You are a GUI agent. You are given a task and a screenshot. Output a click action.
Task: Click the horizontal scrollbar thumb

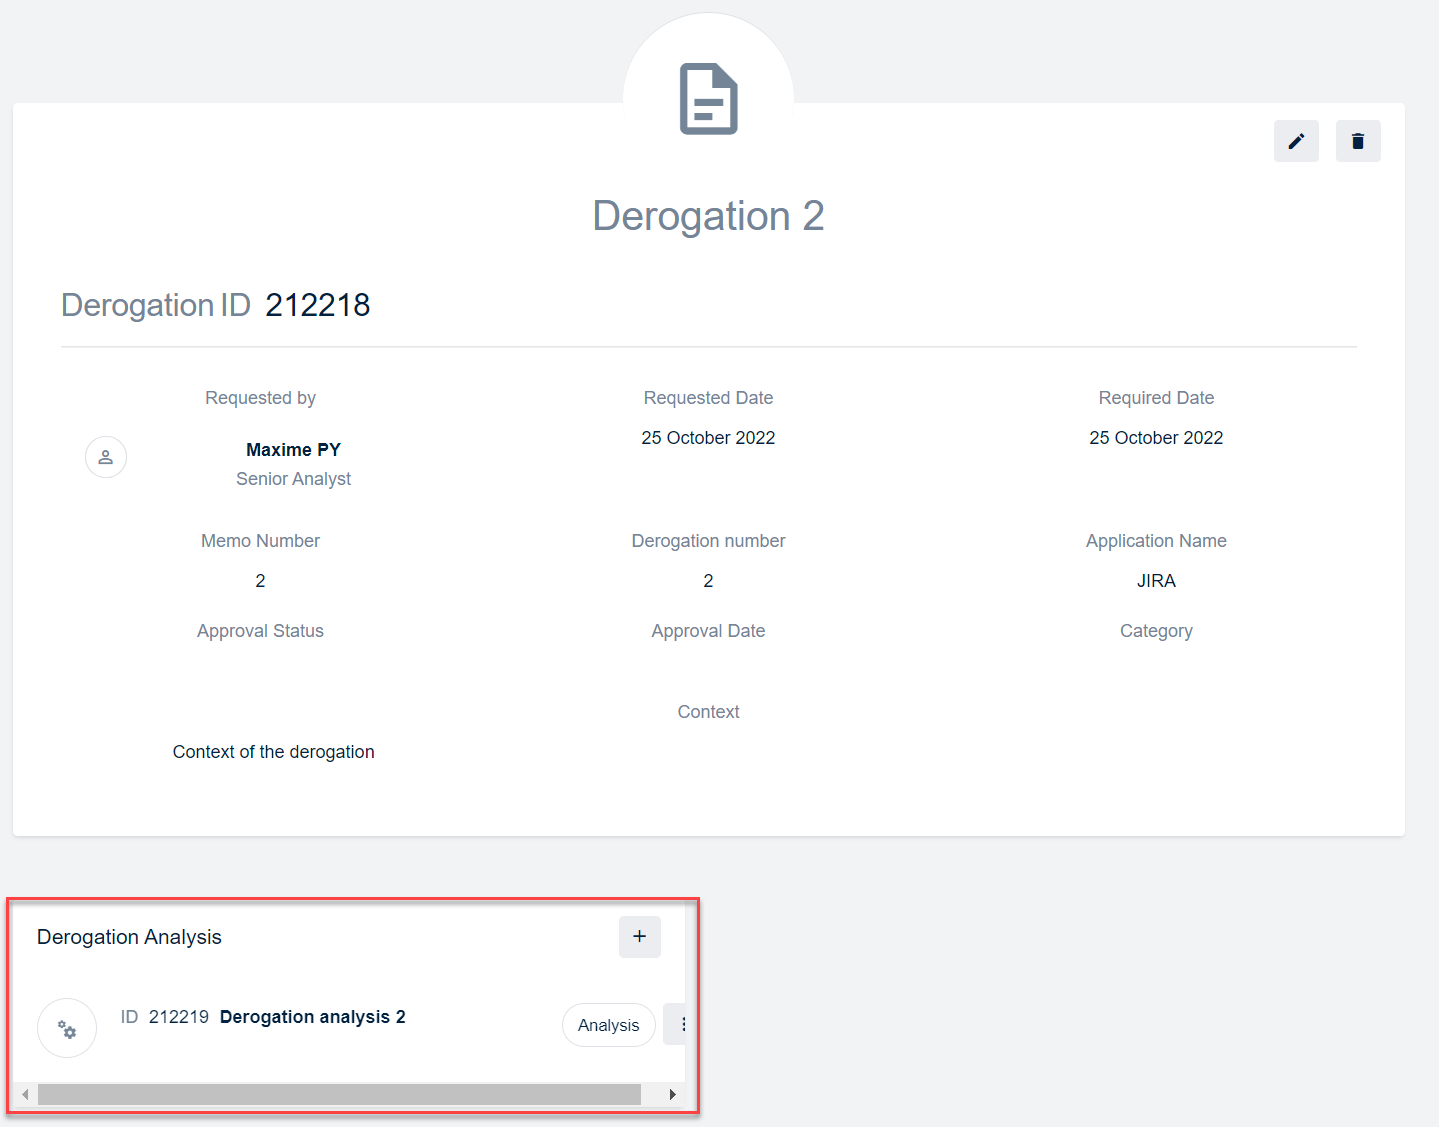(x=340, y=1094)
